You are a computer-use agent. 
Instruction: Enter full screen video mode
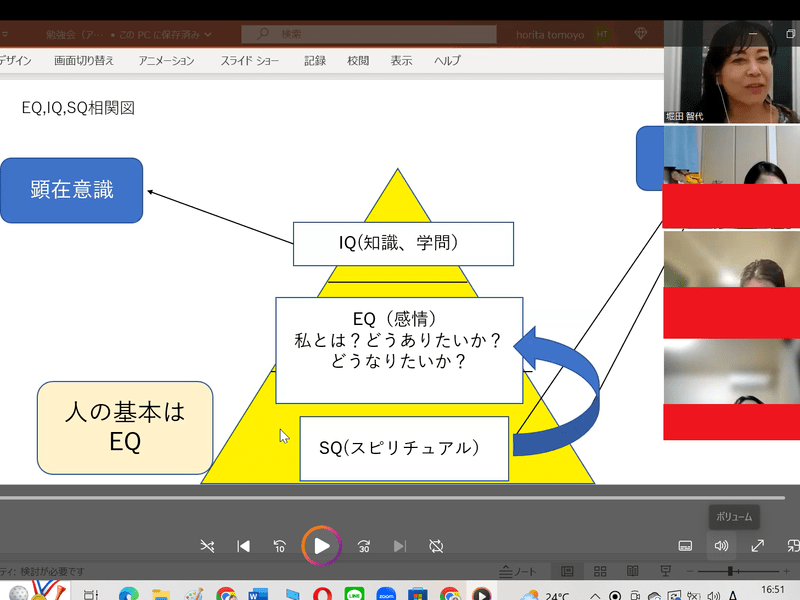click(758, 546)
